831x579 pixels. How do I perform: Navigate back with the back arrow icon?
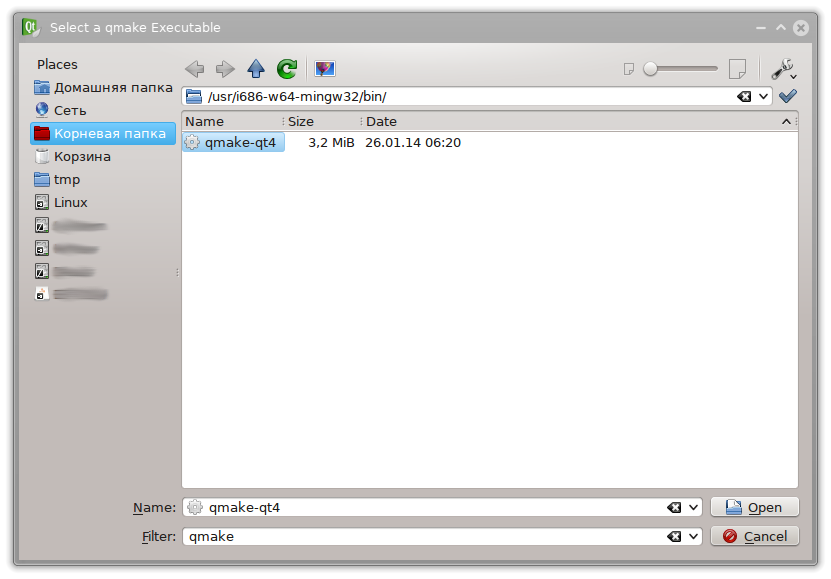click(x=196, y=68)
